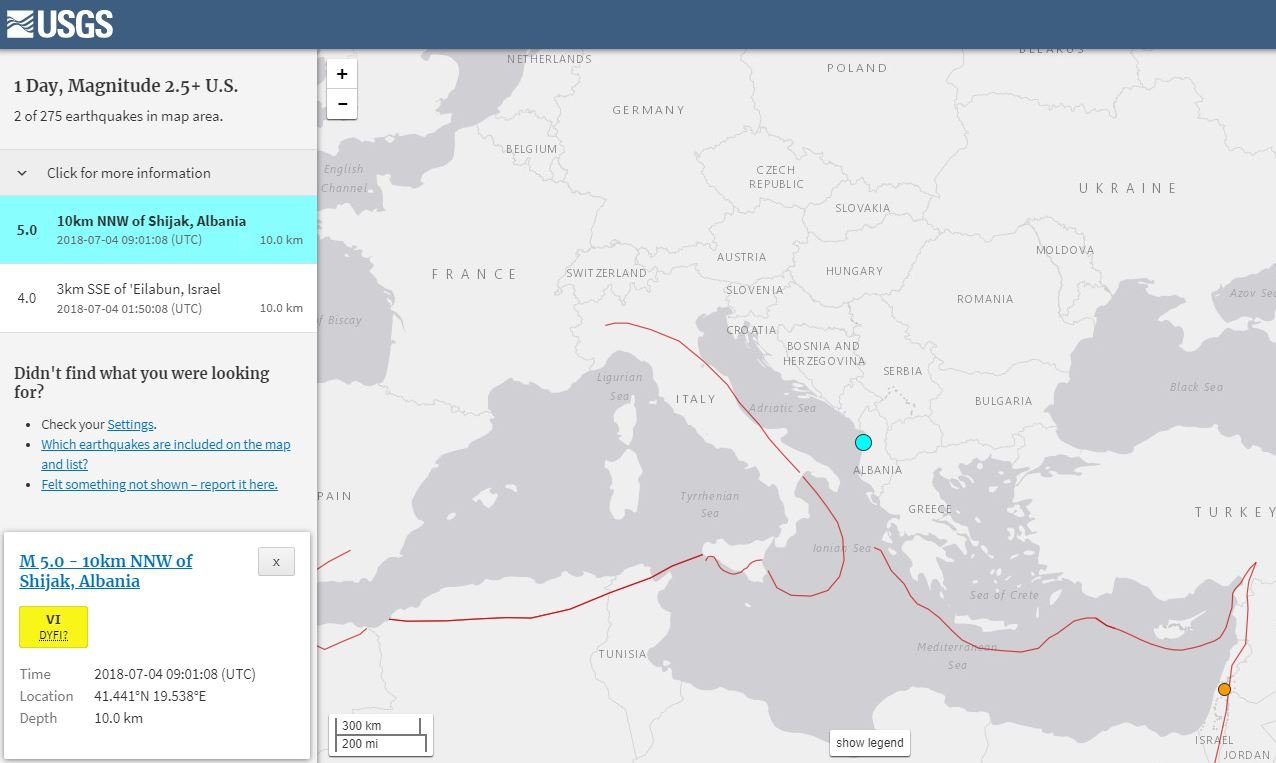
Task: Click the POLAND label on map
Action: (x=857, y=68)
